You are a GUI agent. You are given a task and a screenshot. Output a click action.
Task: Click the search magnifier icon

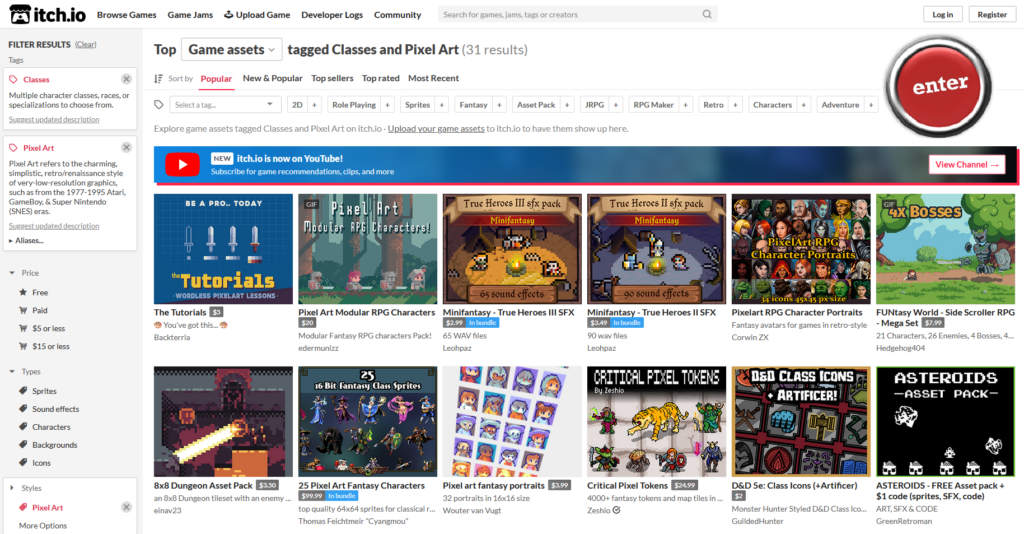click(707, 14)
